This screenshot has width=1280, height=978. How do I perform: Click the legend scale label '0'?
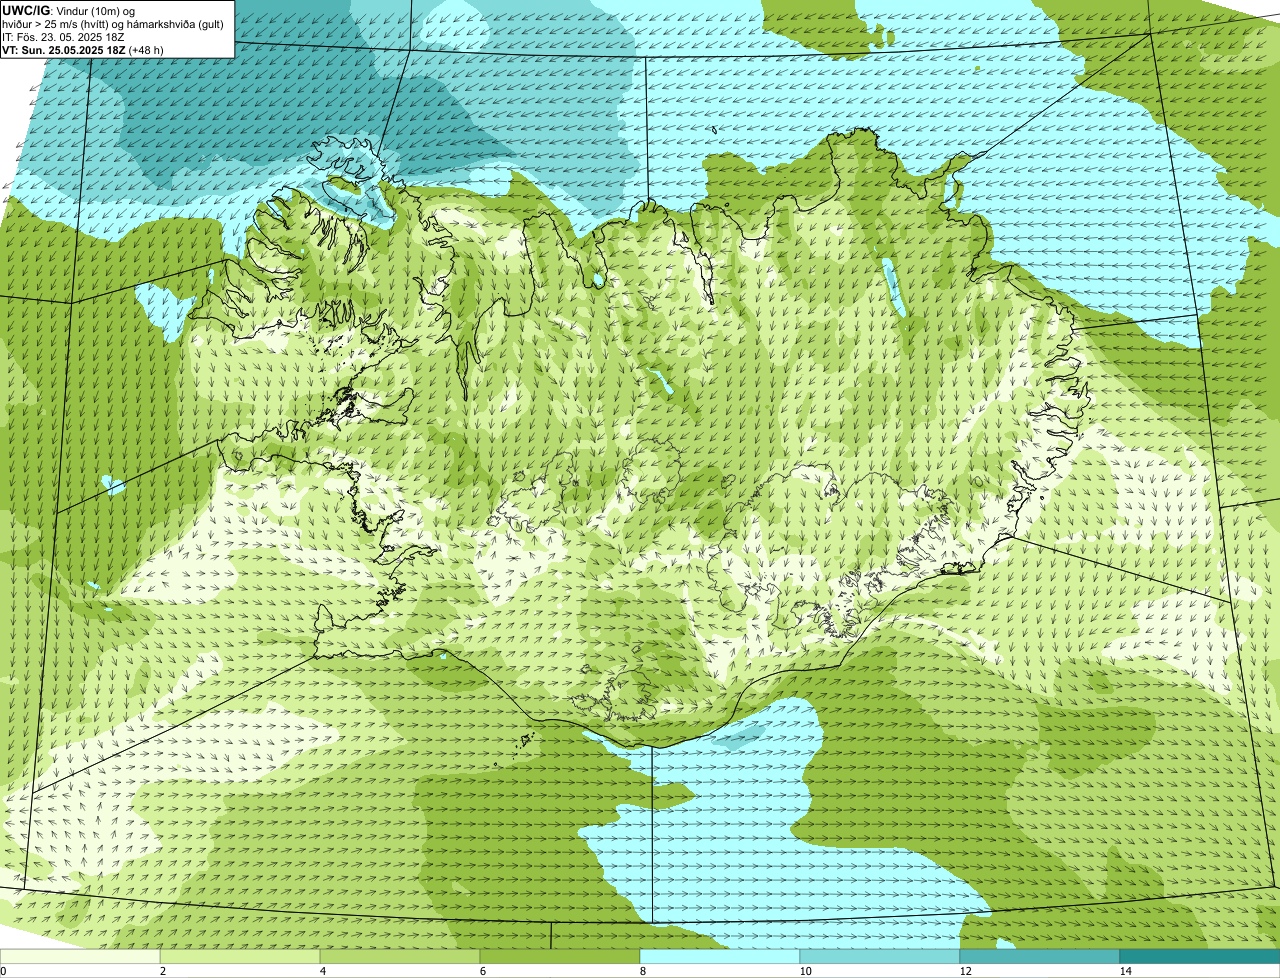(3, 971)
